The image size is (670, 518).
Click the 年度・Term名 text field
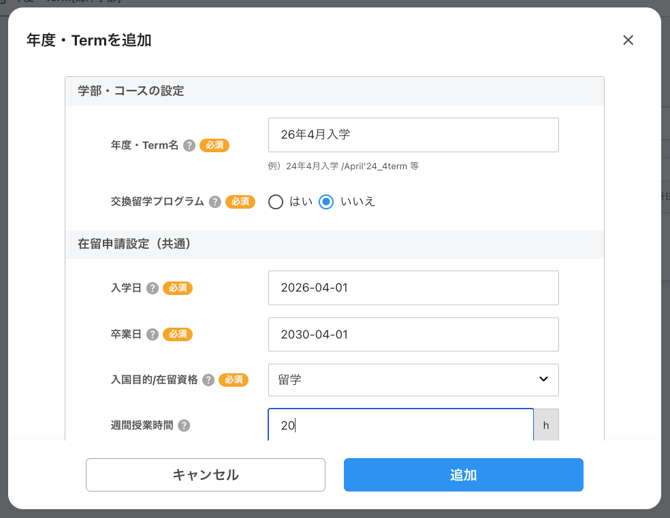pos(413,135)
